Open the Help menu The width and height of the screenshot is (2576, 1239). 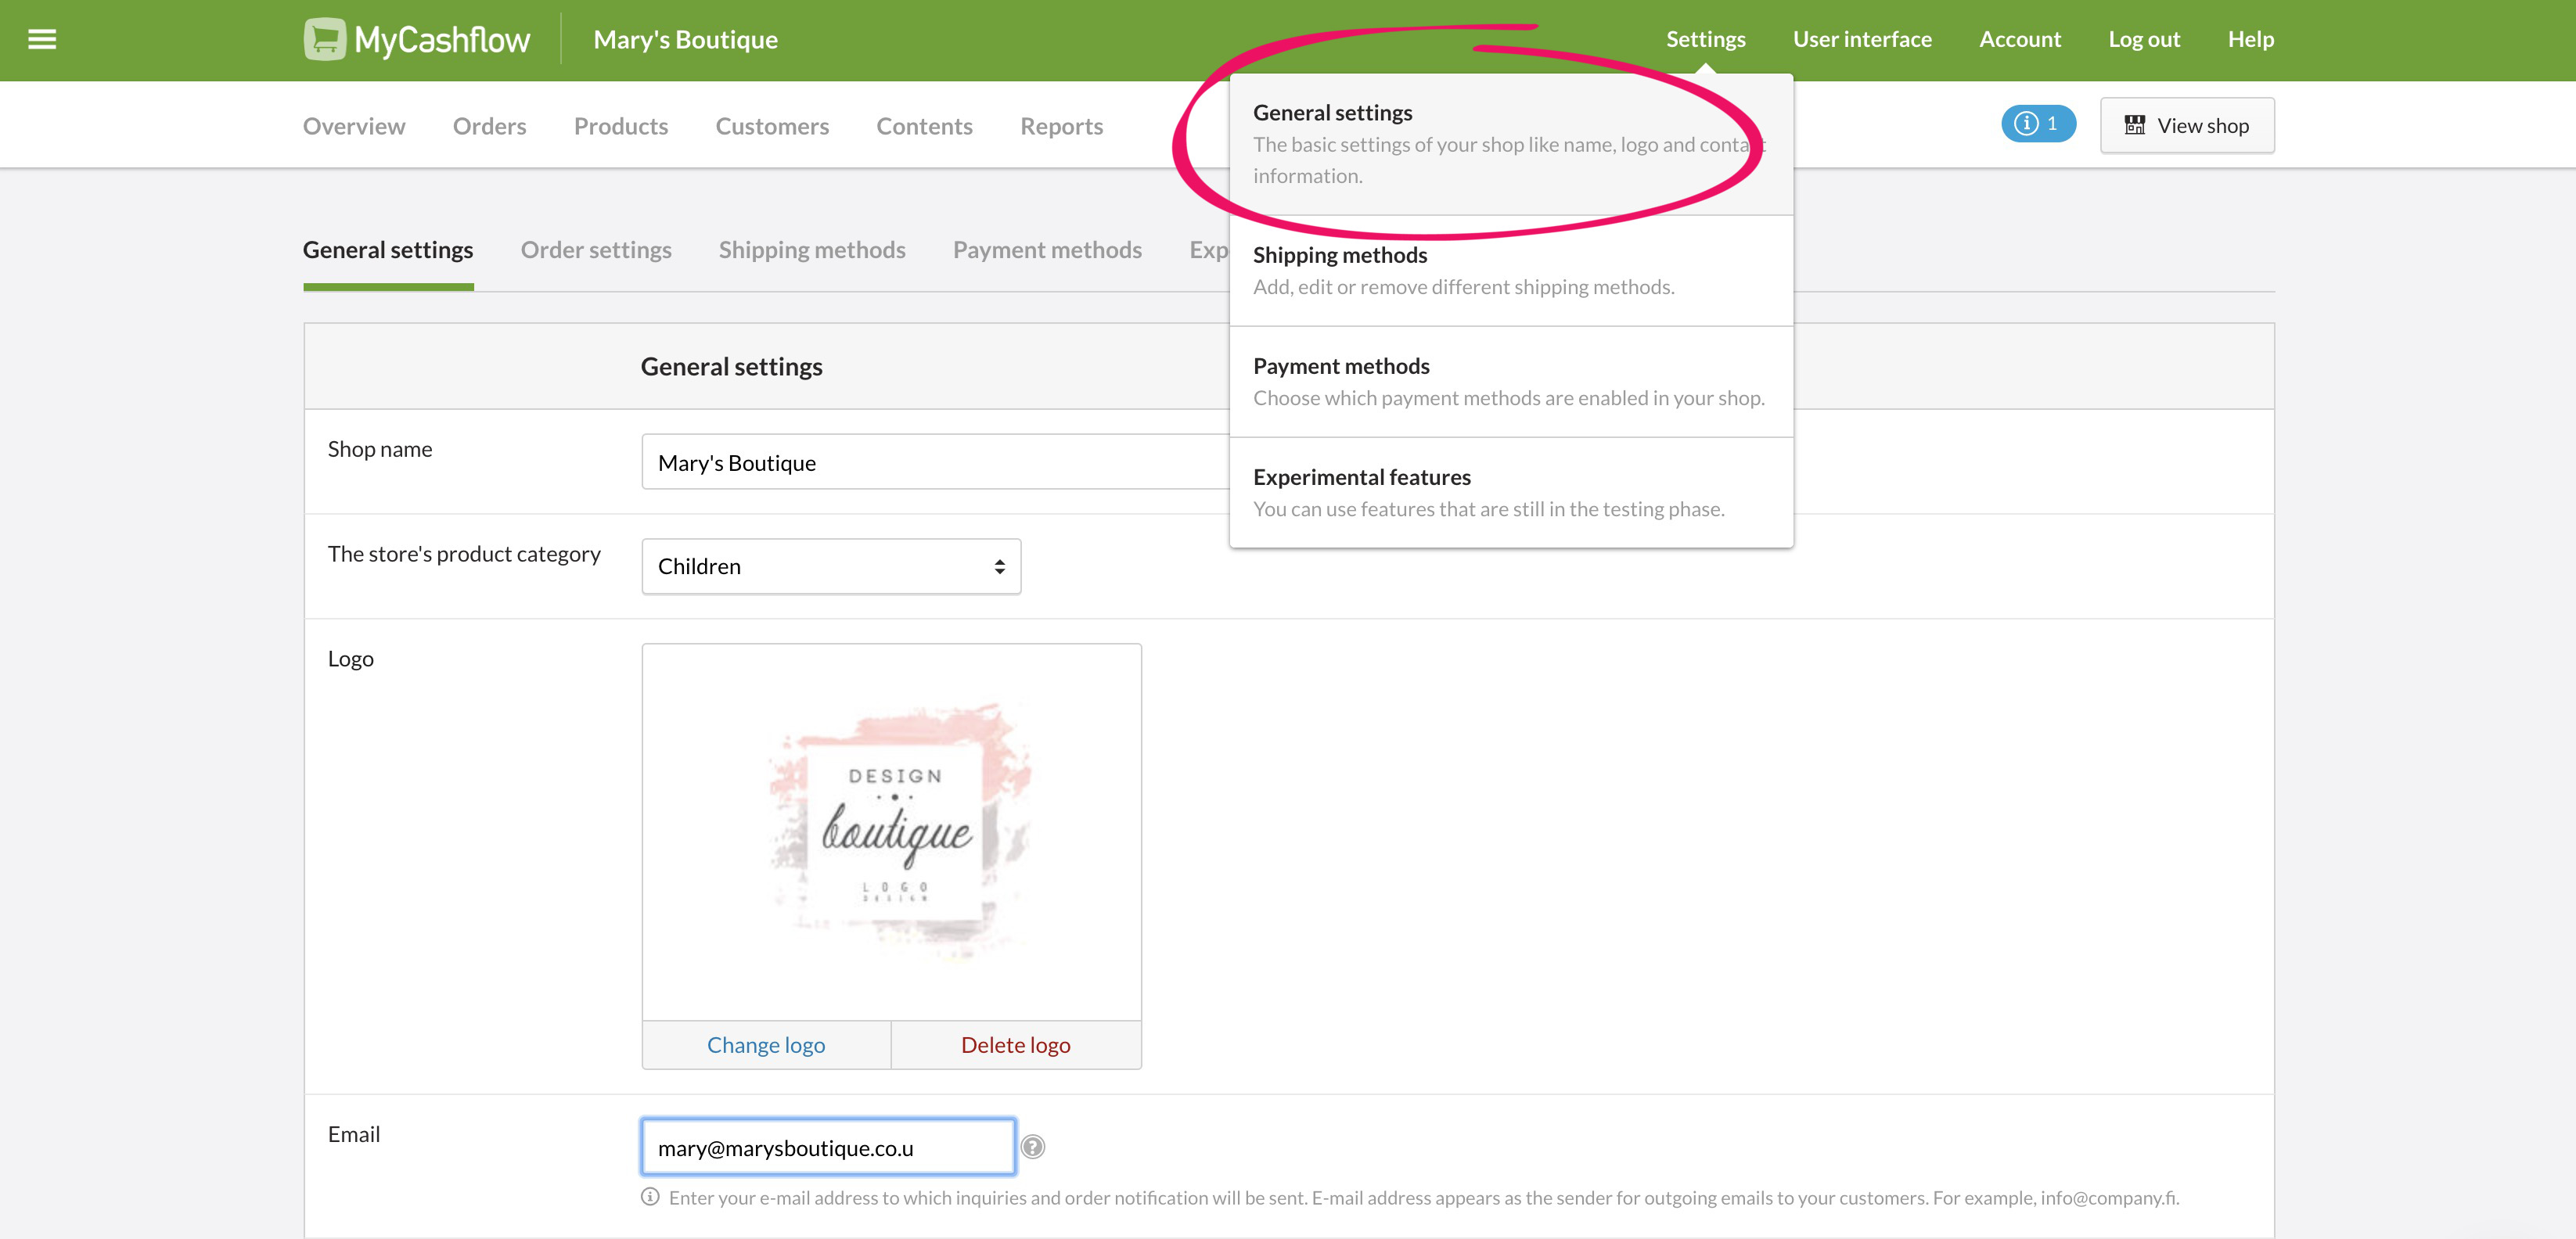(x=2251, y=39)
